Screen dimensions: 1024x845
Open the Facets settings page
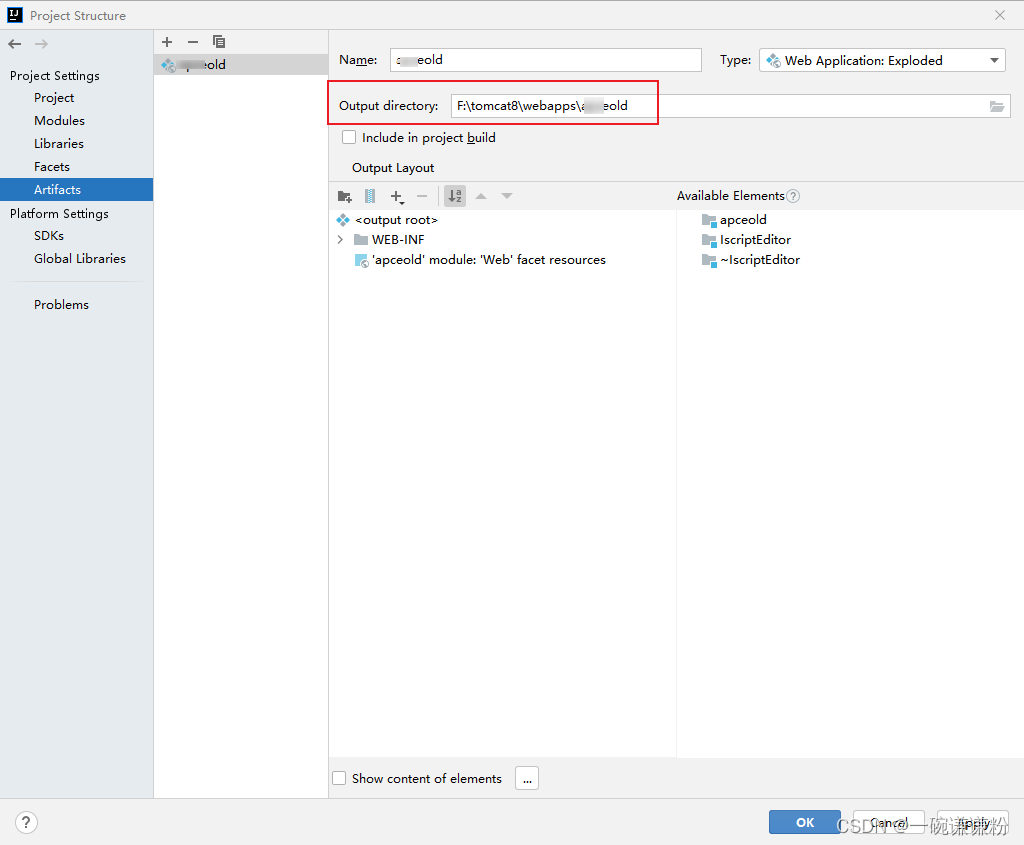[52, 167]
